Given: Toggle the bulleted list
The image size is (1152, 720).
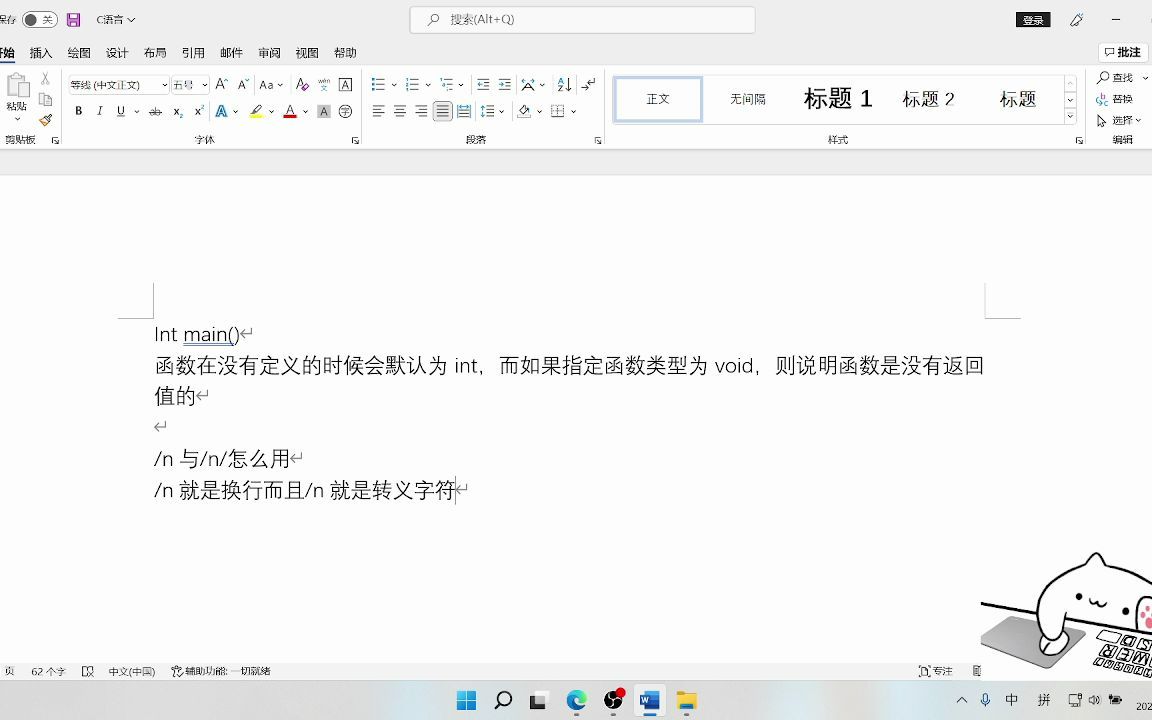Looking at the screenshot, I should [x=378, y=85].
